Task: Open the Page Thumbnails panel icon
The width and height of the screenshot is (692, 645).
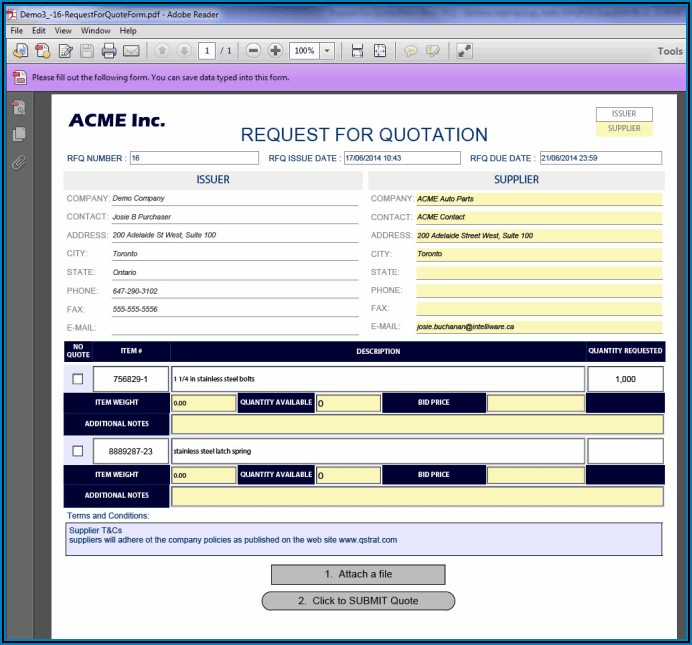Action: (x=18, y=134)
